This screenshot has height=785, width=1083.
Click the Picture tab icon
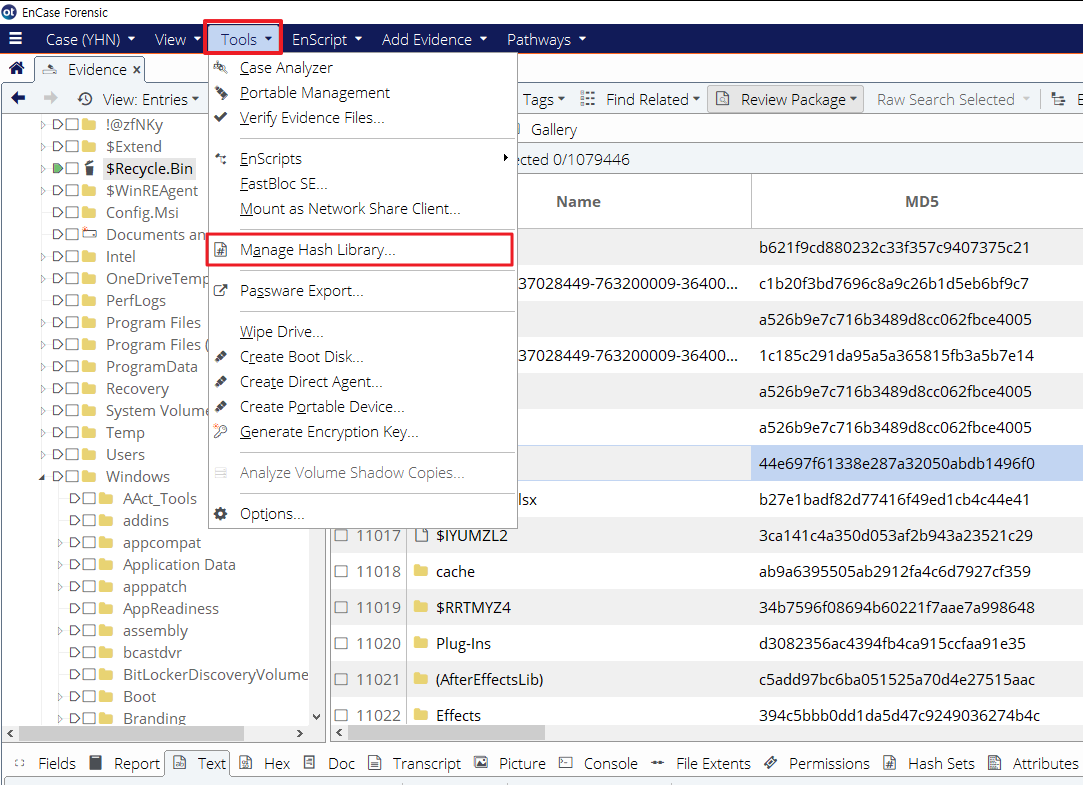point(481,762)
